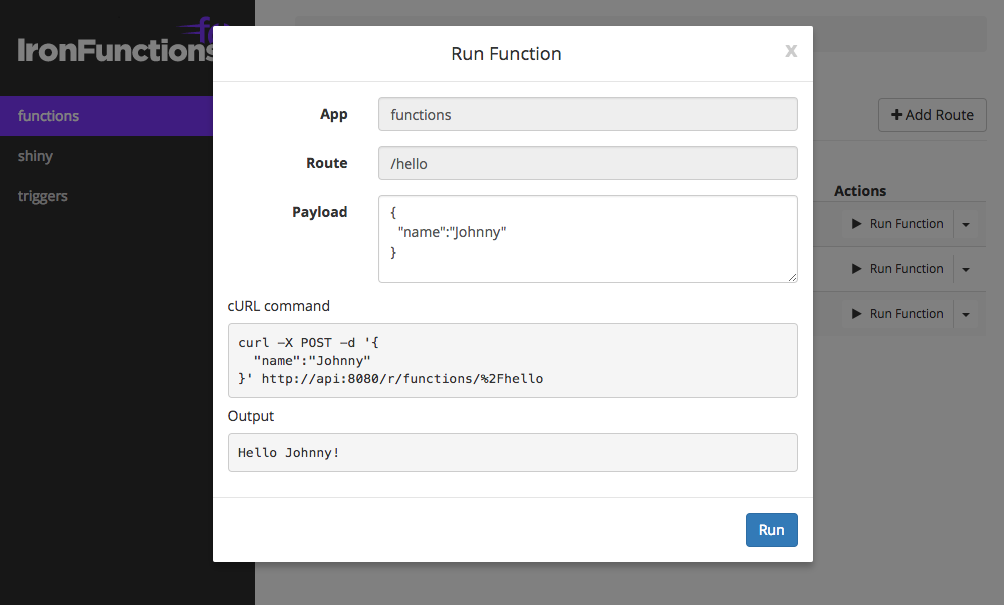Screen dimensions: 1004x605
Task: Expand first row's Run Function dropdown caret
Action: (x=966, y=224)
